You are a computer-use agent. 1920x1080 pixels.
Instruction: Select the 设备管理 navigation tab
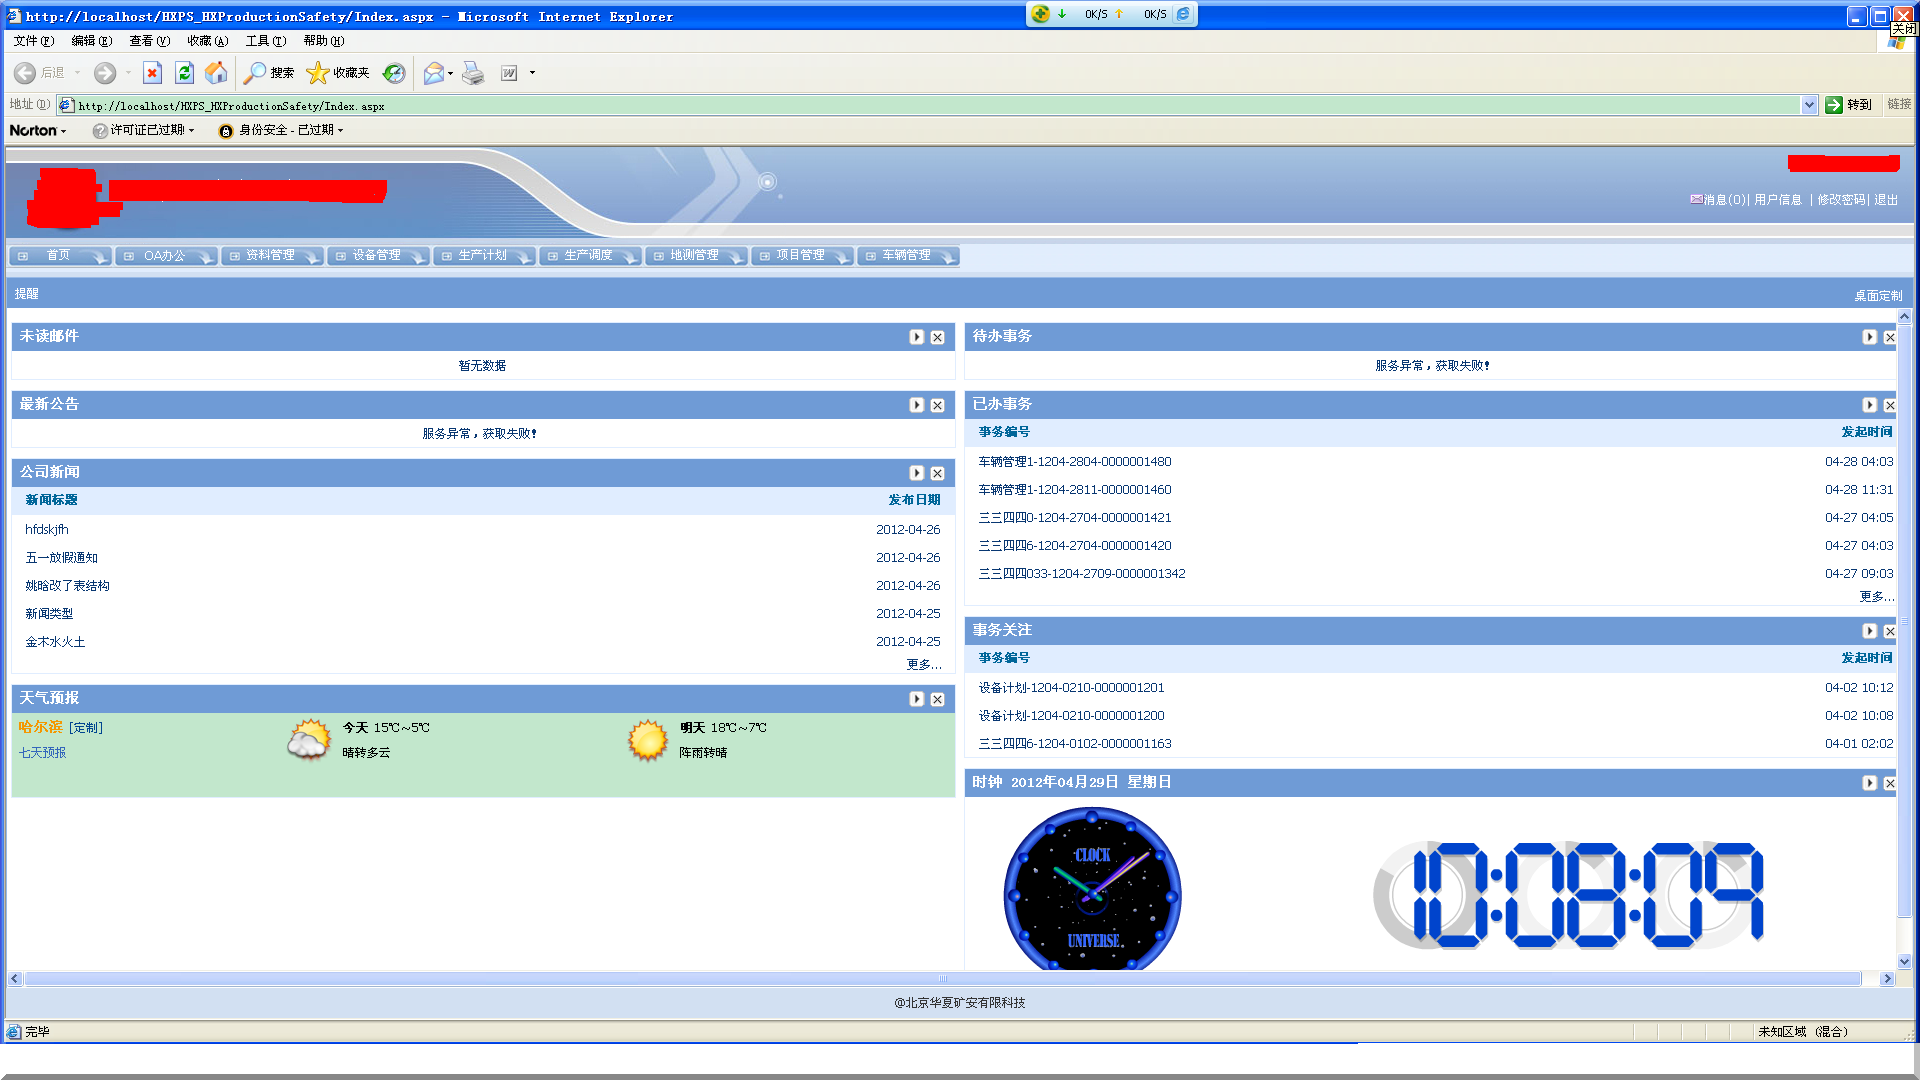click(x=378, y=256)
